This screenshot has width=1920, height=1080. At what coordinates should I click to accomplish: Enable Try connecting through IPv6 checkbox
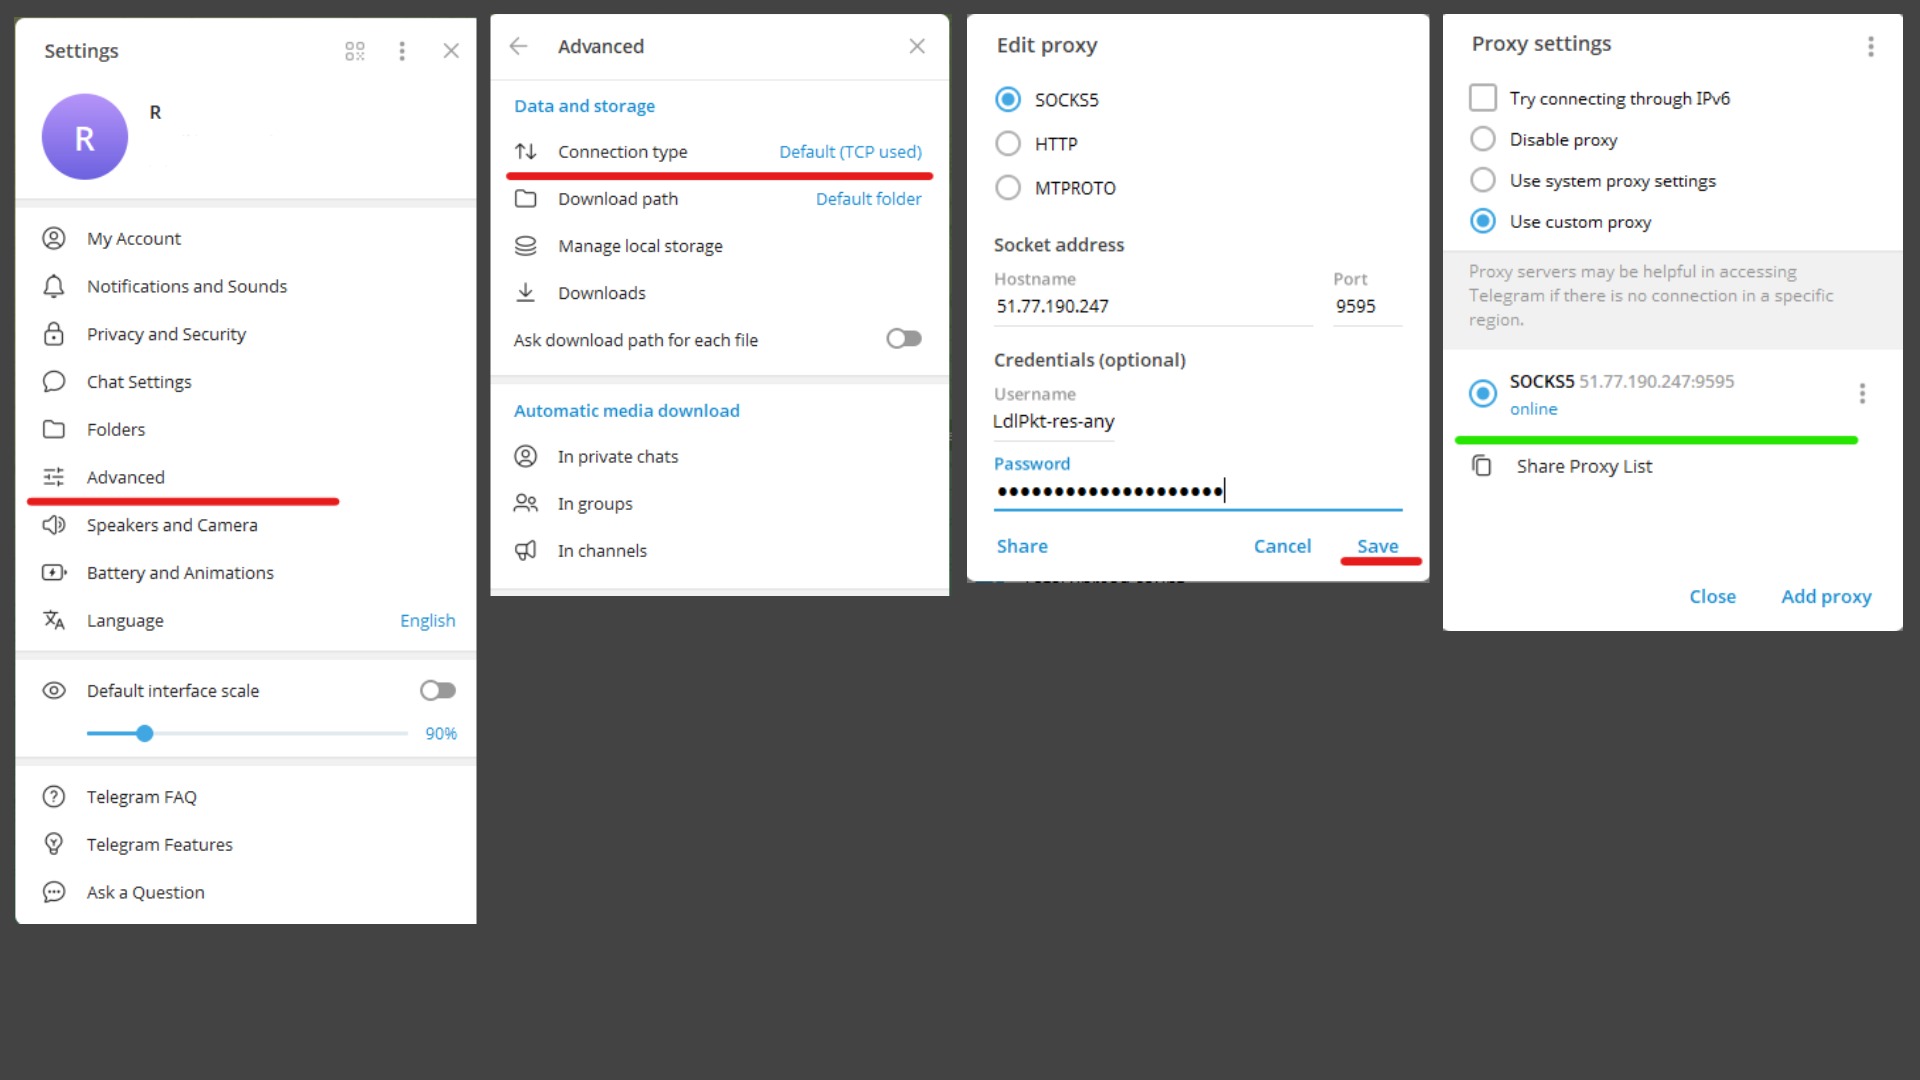pos(1483,98)
